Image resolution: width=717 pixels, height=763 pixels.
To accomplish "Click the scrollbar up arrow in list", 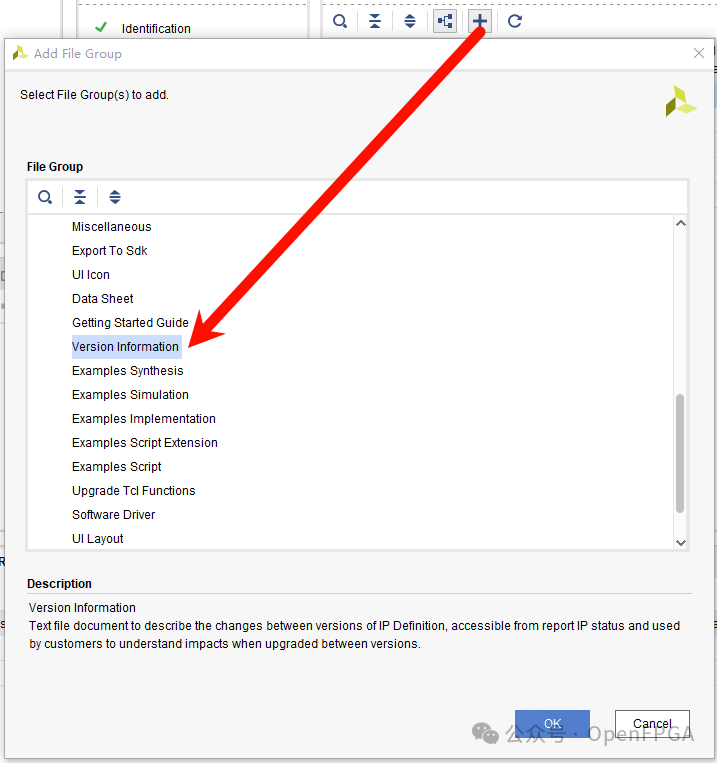I will point(681,223).
